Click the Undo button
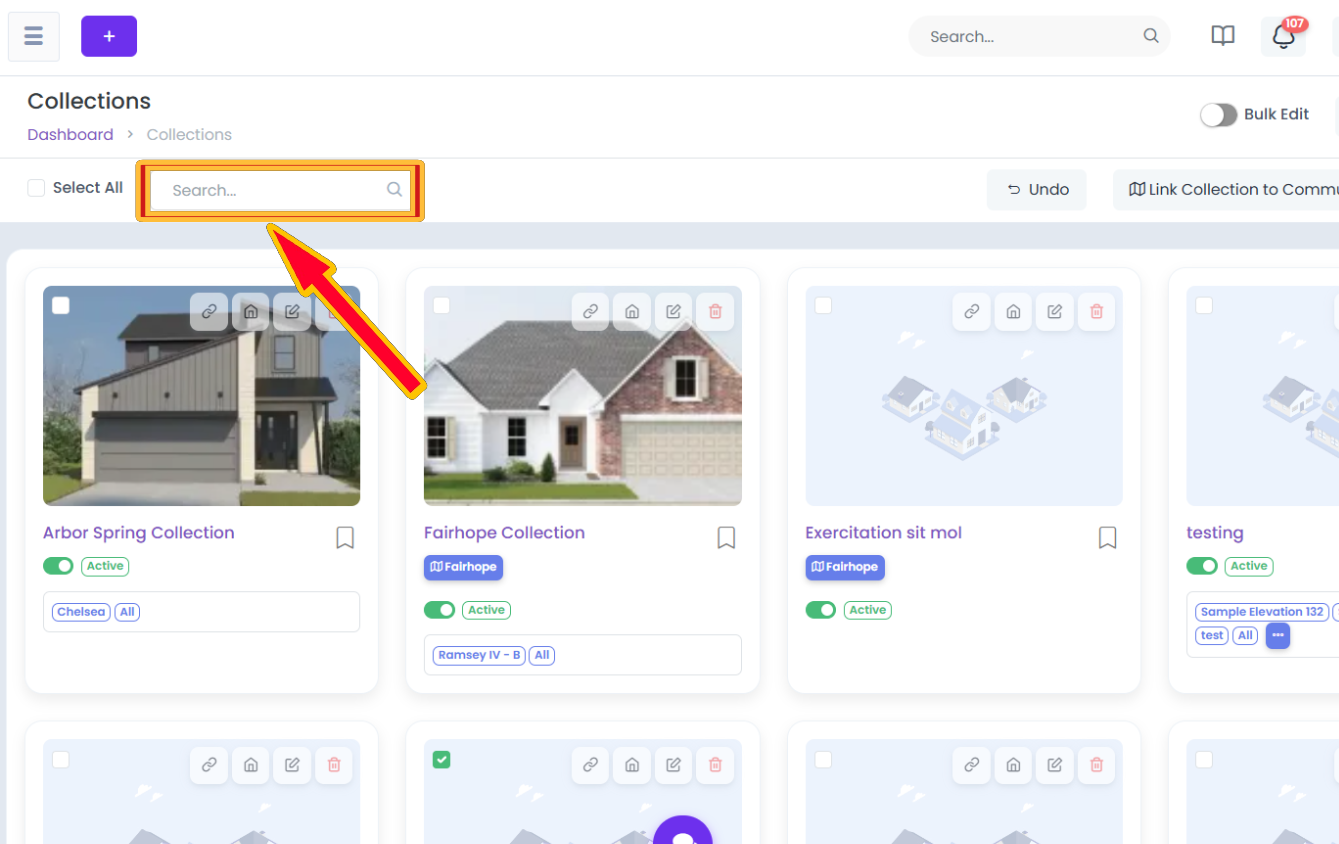1339x844 pixels. [1037, 189]
